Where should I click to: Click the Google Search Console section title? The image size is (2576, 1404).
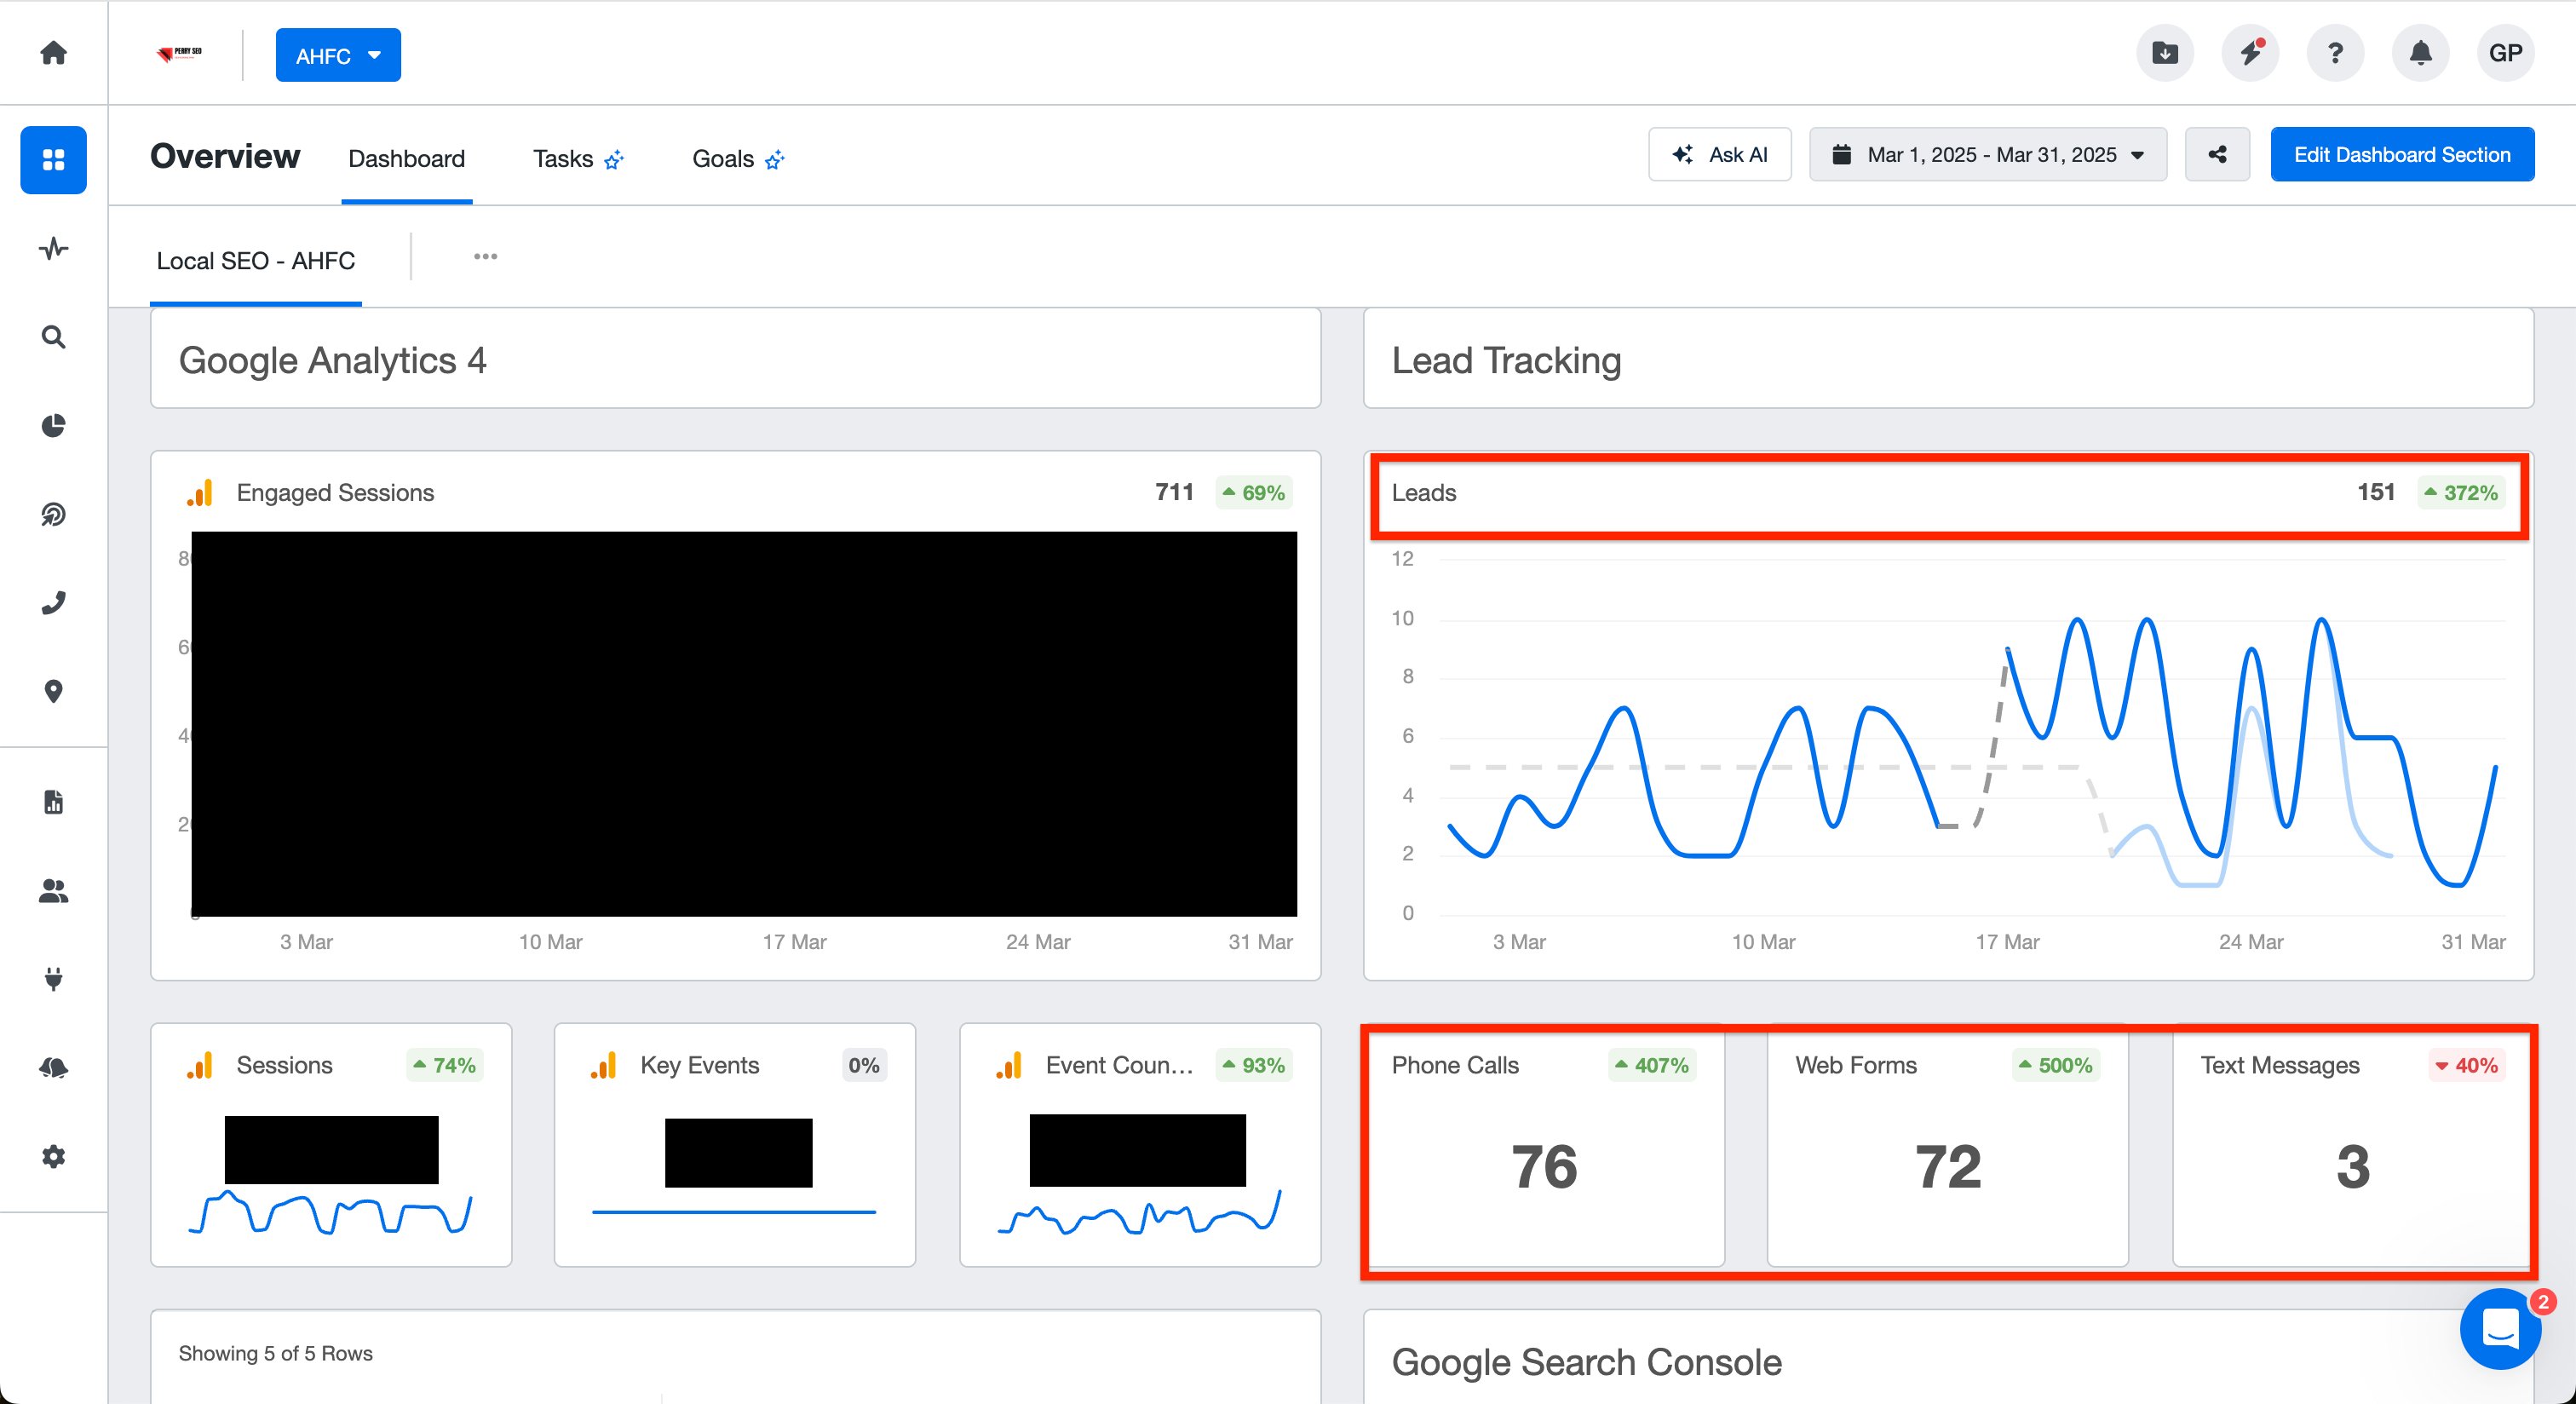1587,1363
